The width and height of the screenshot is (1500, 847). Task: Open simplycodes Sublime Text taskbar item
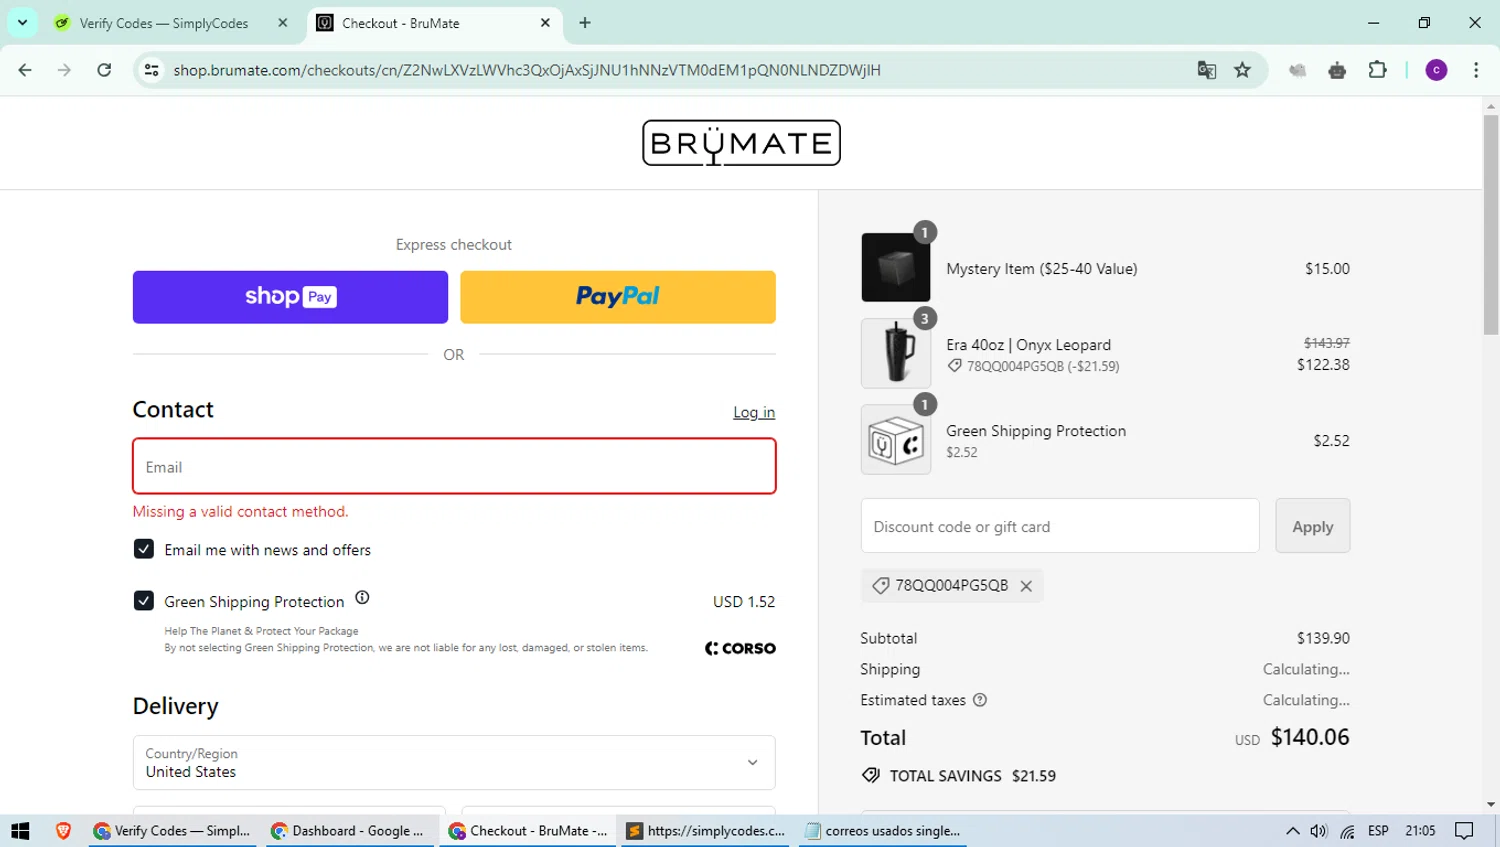click(x=706, y=831)
